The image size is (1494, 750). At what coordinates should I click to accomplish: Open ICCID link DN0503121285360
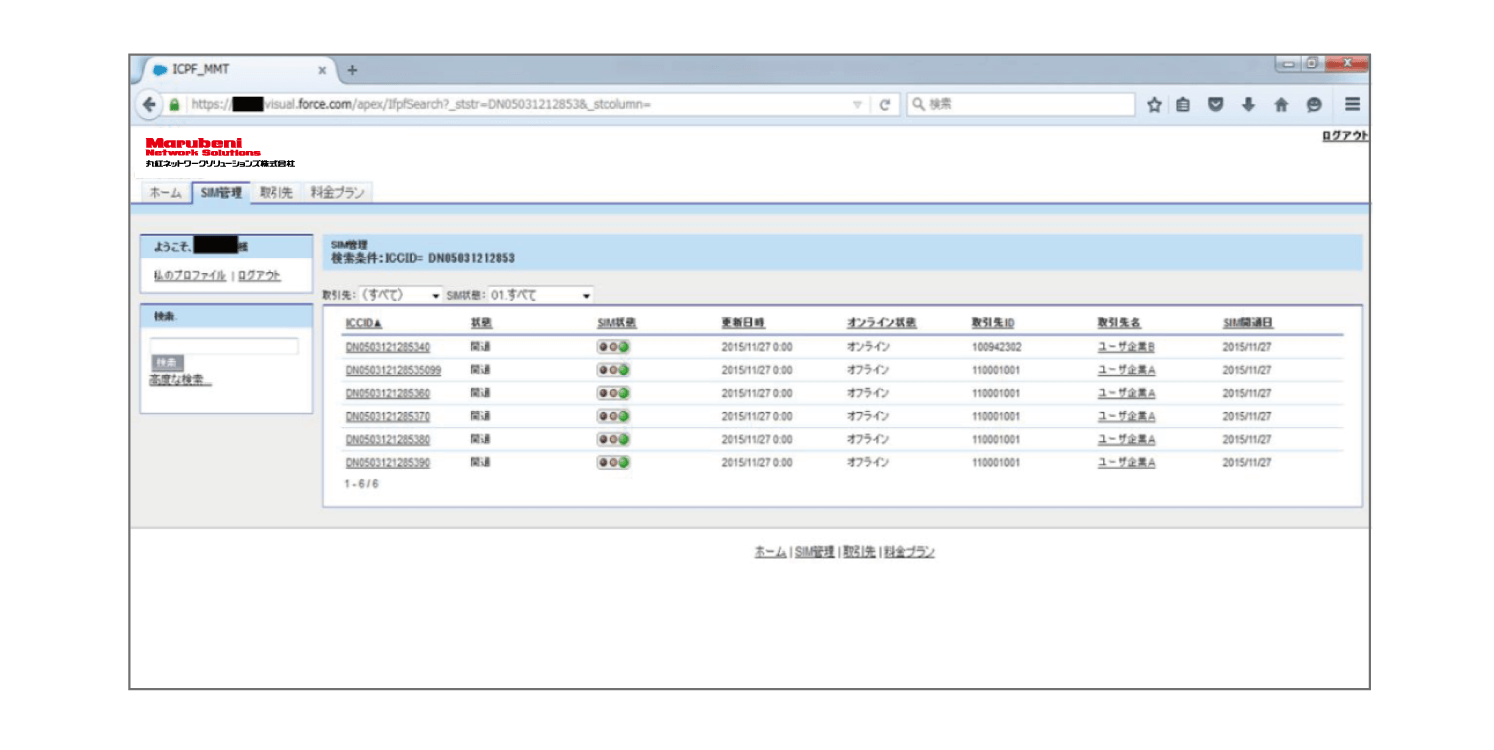point(388,393)
